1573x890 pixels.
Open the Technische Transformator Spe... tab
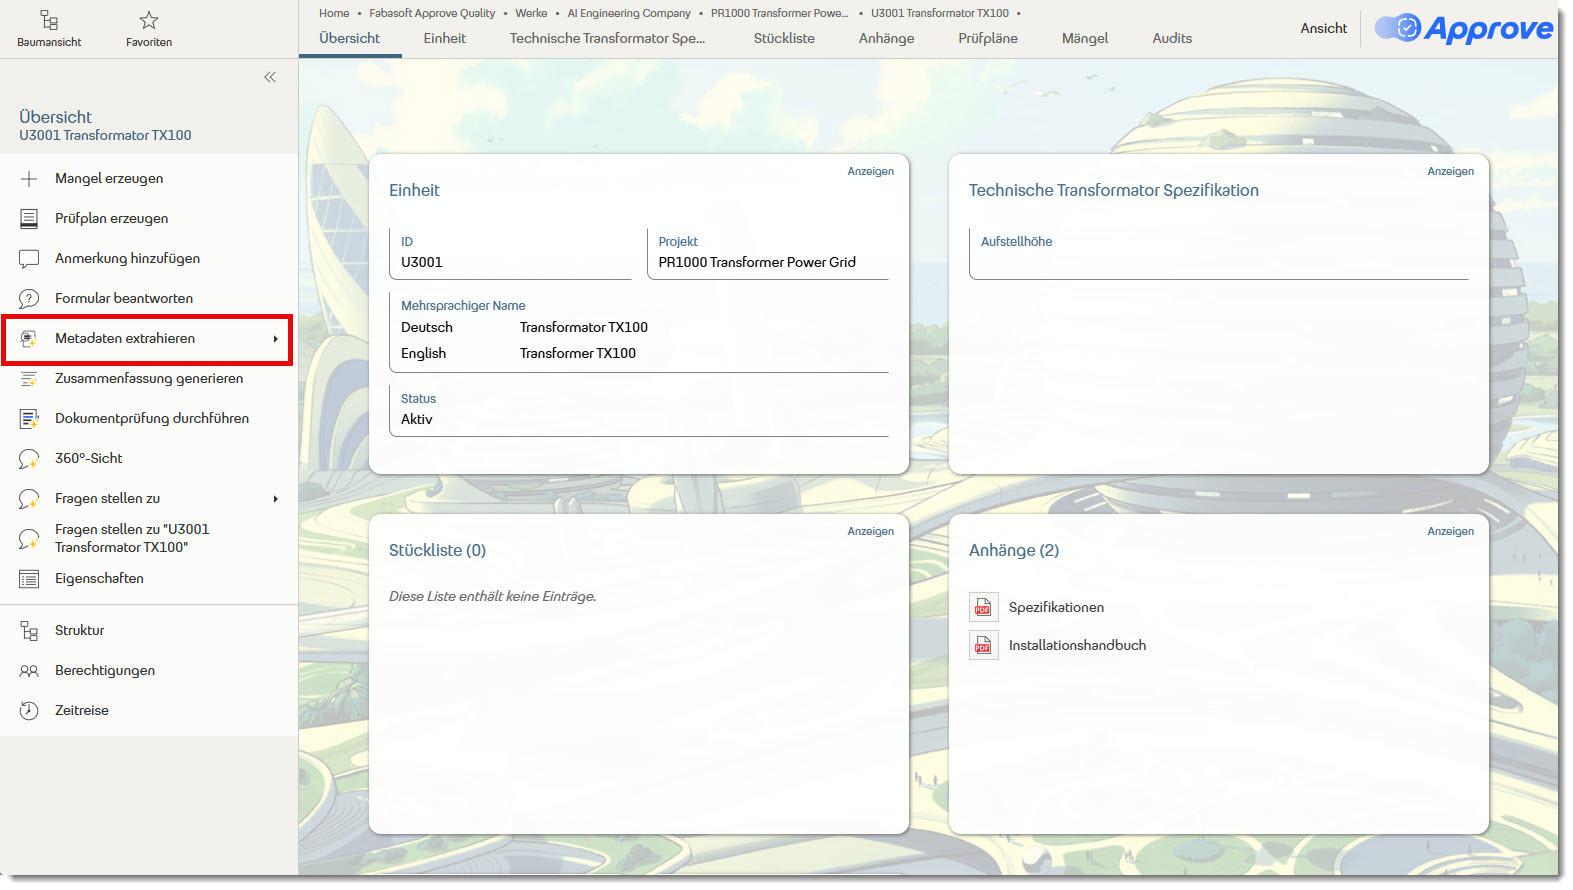607,38
